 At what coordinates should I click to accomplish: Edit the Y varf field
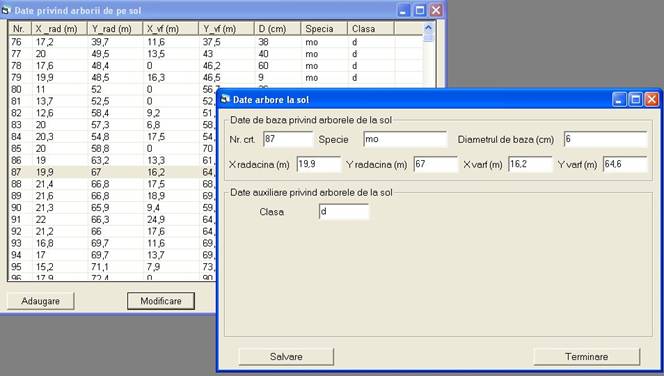click(x=625, y=164)
